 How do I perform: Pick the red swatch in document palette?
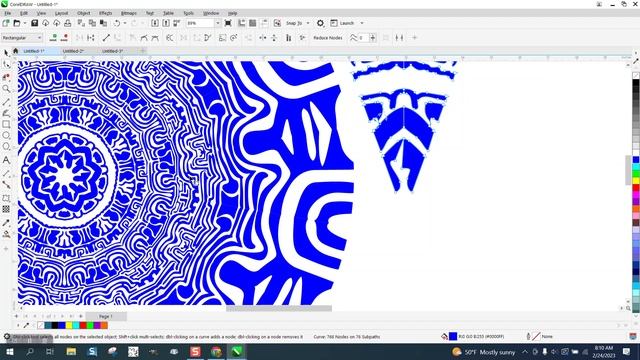pos(83,325)
